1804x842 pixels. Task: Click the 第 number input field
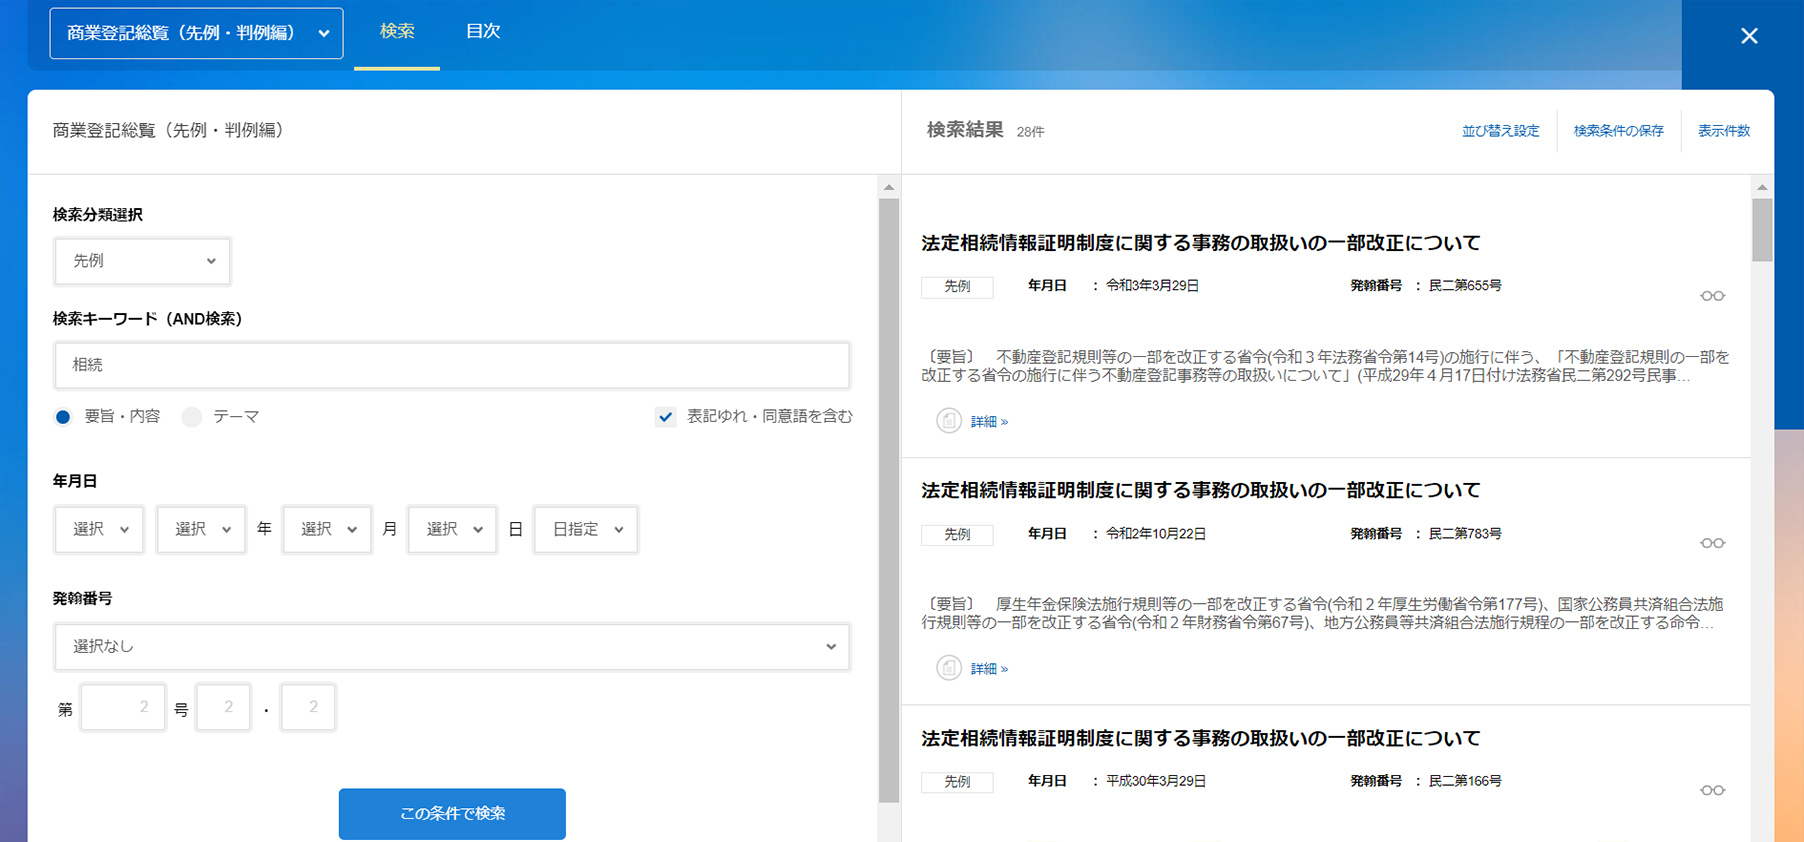coord(123,707)
